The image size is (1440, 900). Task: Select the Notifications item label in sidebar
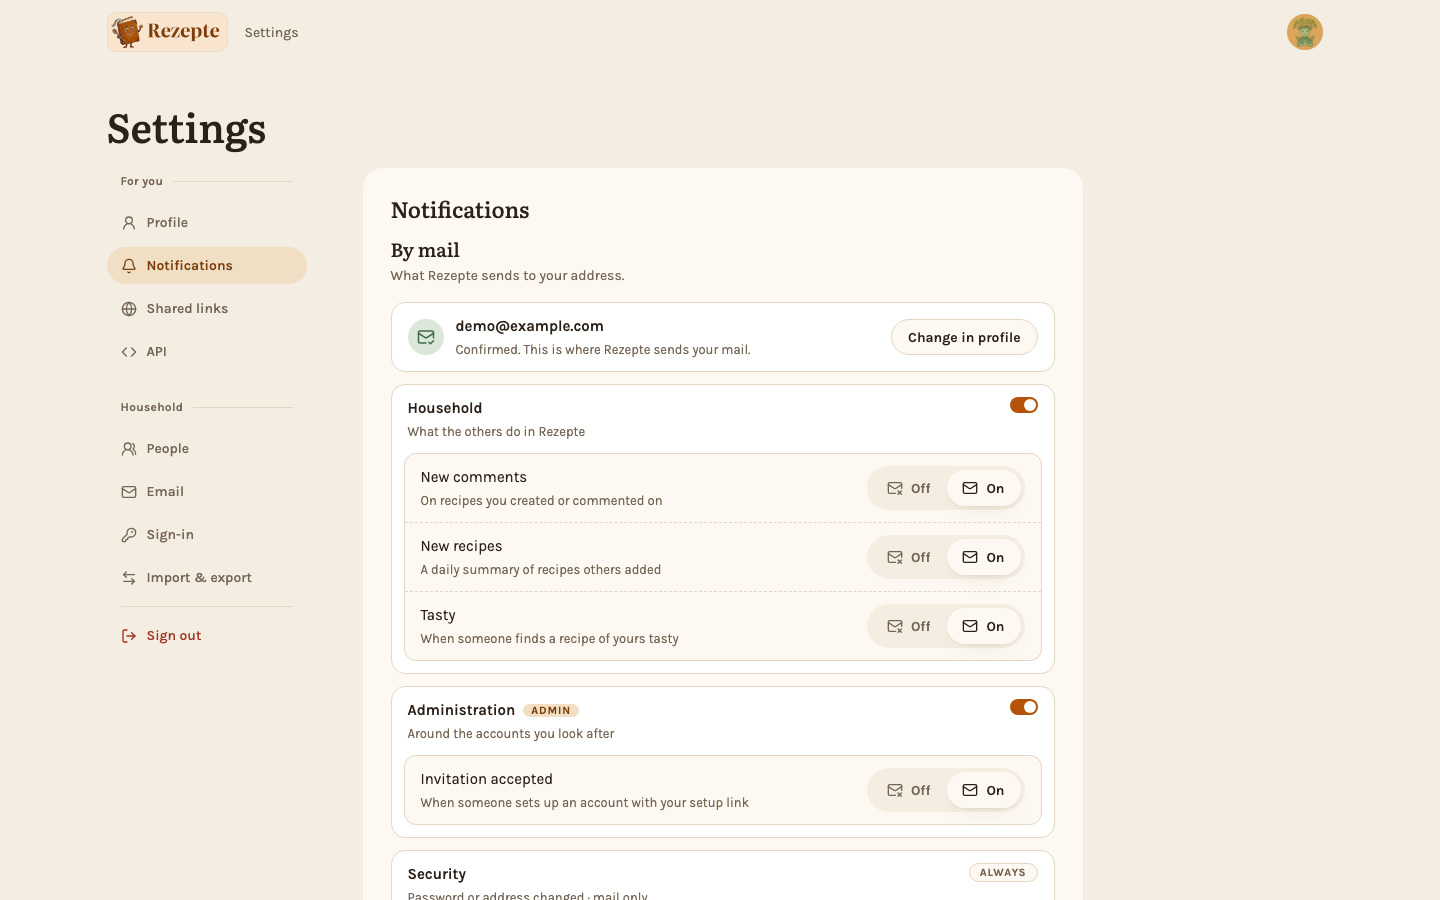tap(189, 266)
